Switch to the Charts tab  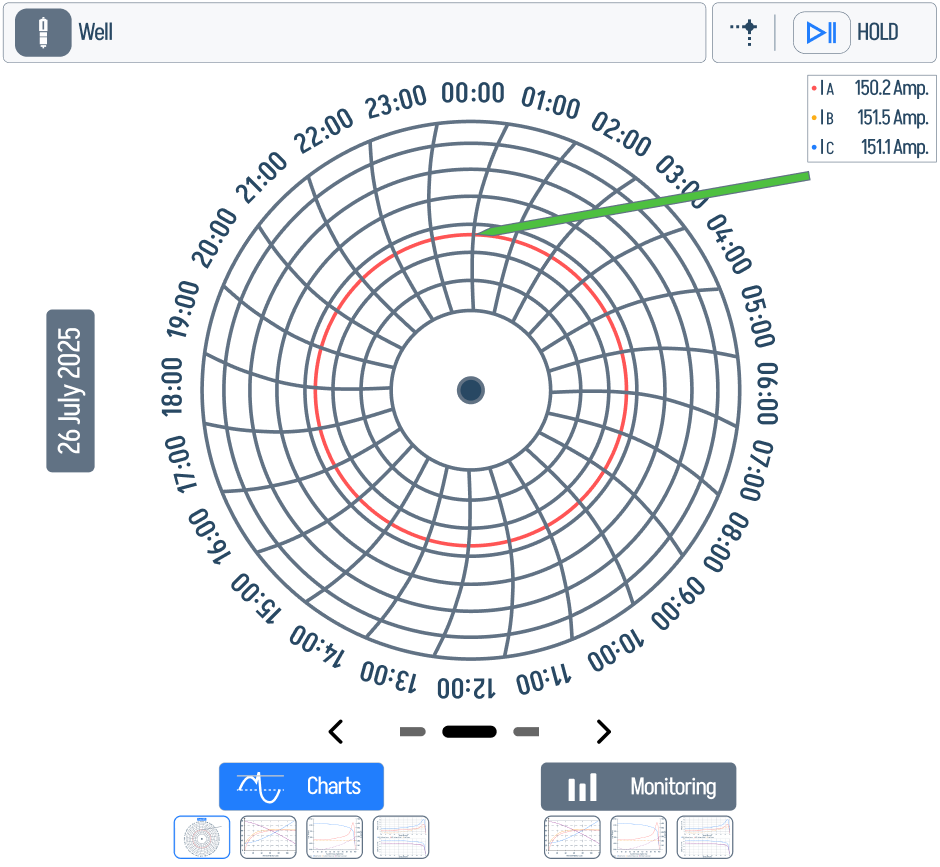[x=301, y=786]
